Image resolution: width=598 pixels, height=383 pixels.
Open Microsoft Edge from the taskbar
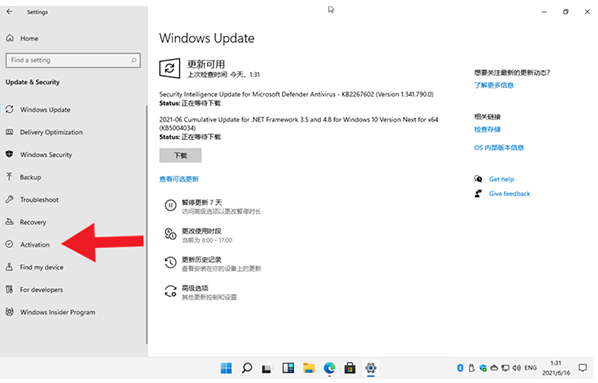click(329, 368)
